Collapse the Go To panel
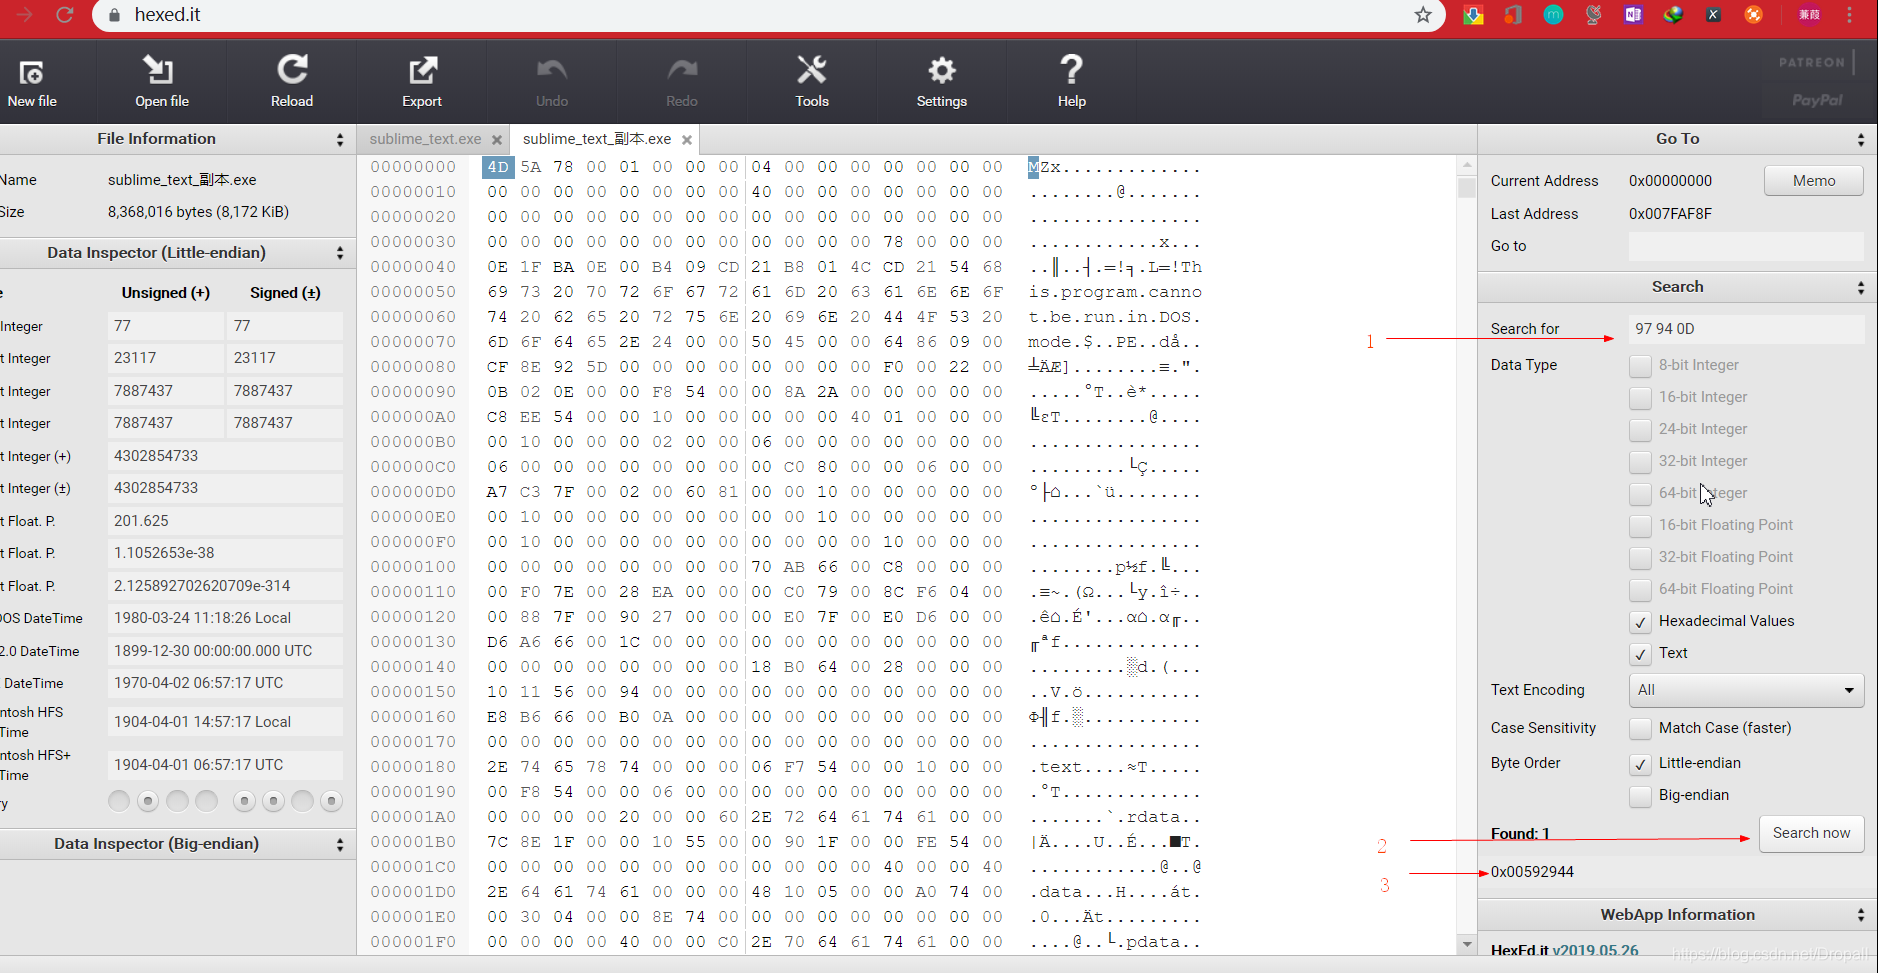The width and height of the screenshot is (1878, 973). pyautogui.click(x=1860, y=140)
